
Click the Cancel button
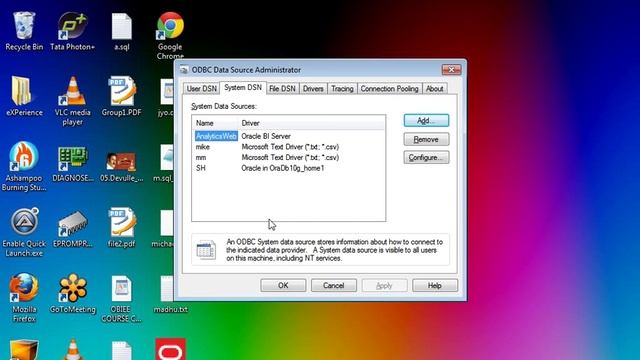point(333,285)
